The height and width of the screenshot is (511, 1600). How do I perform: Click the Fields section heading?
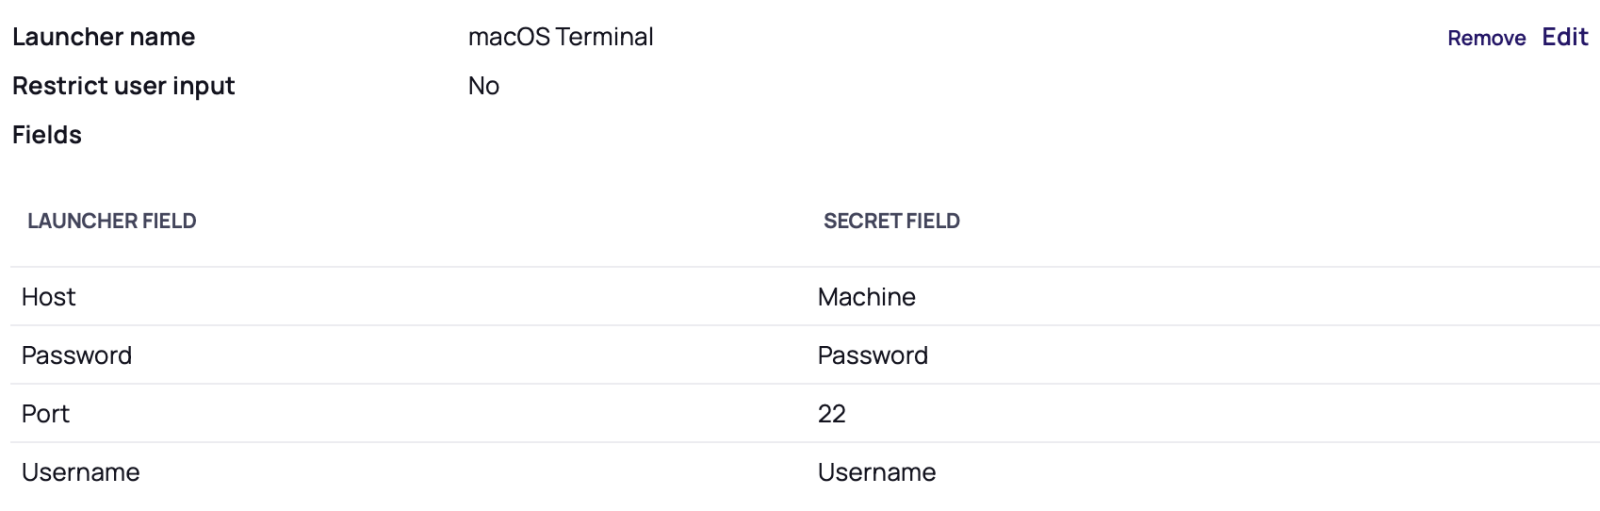(47, 135)
